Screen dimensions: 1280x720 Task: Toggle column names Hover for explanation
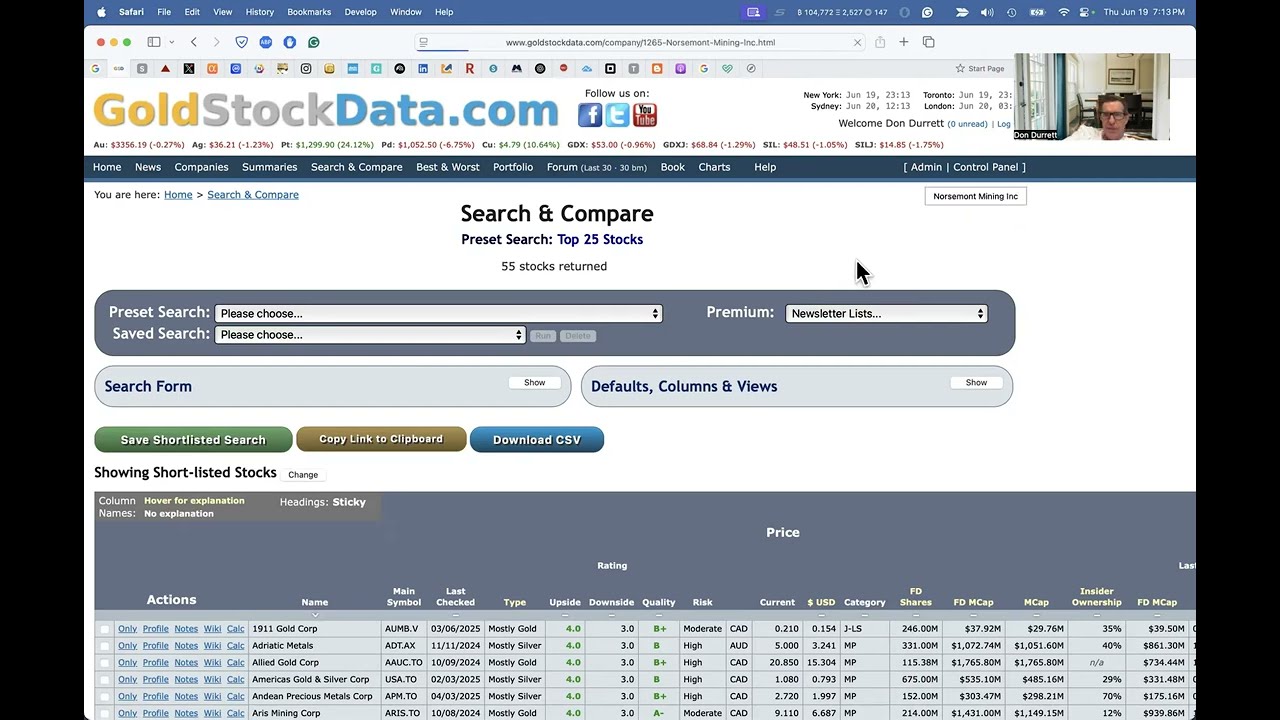point(194,500)
